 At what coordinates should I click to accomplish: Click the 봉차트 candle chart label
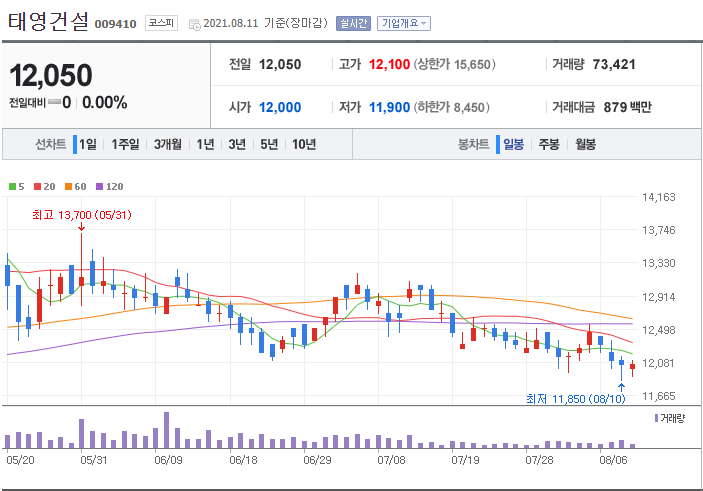473,144
